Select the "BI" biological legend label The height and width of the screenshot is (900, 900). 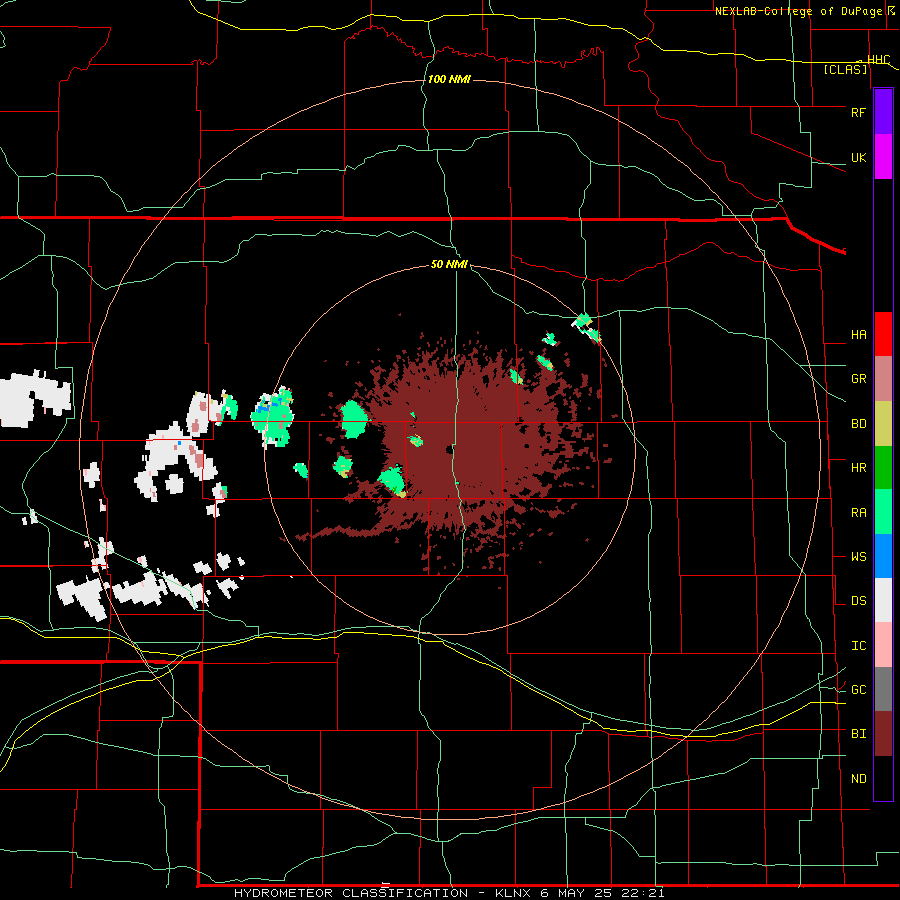pos(858,734)
